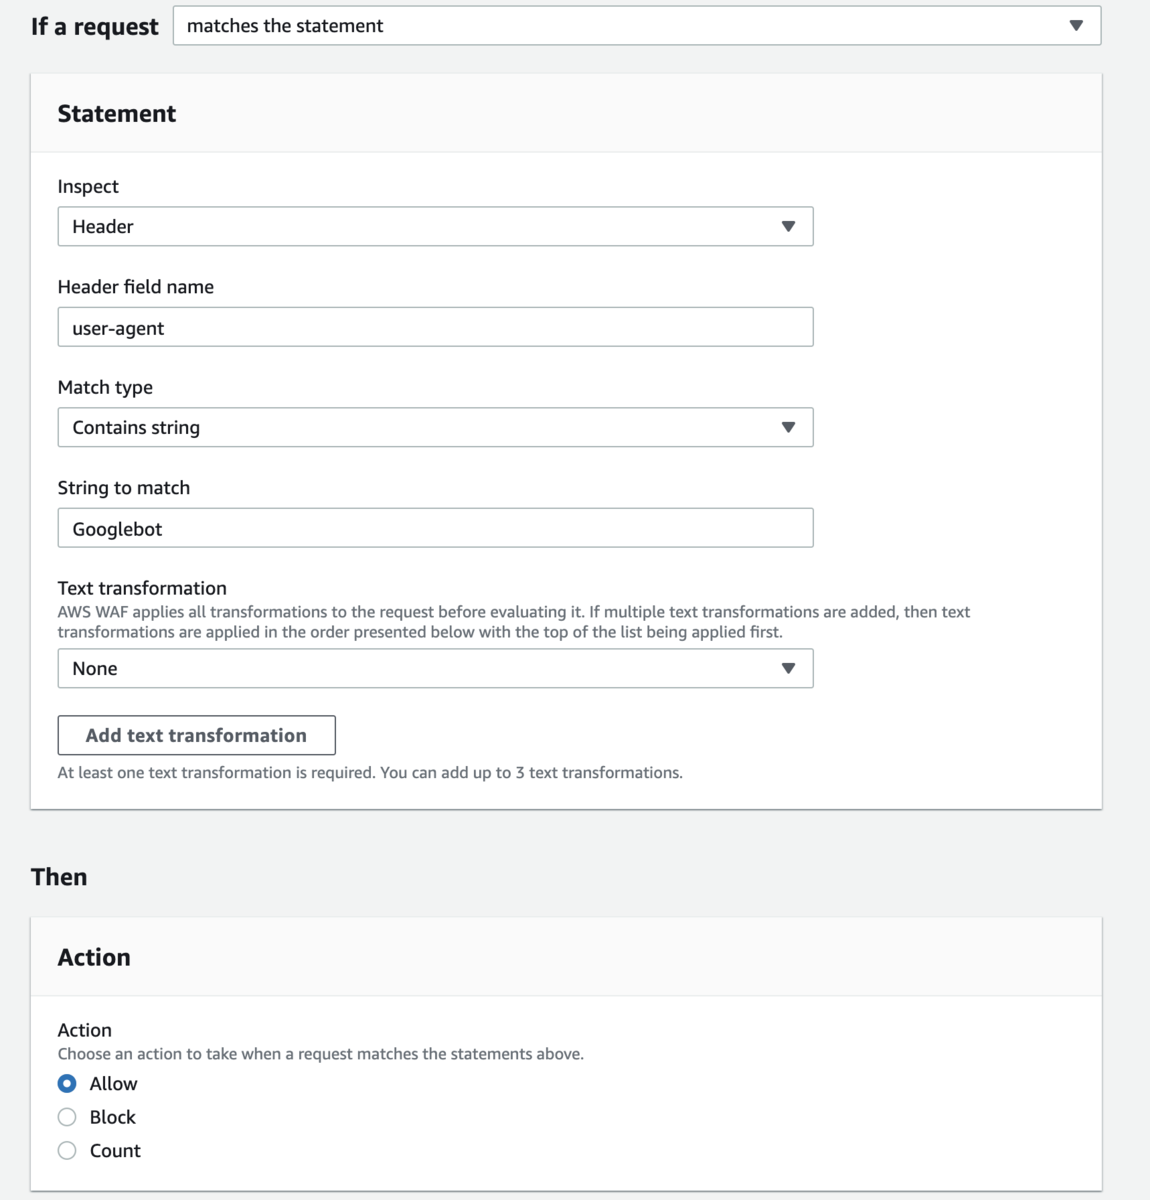Click the arrow icon in the Text transformation selector
Image resolution: width=1150 pixels, height=1200 pixels.
tap(788, 669)
